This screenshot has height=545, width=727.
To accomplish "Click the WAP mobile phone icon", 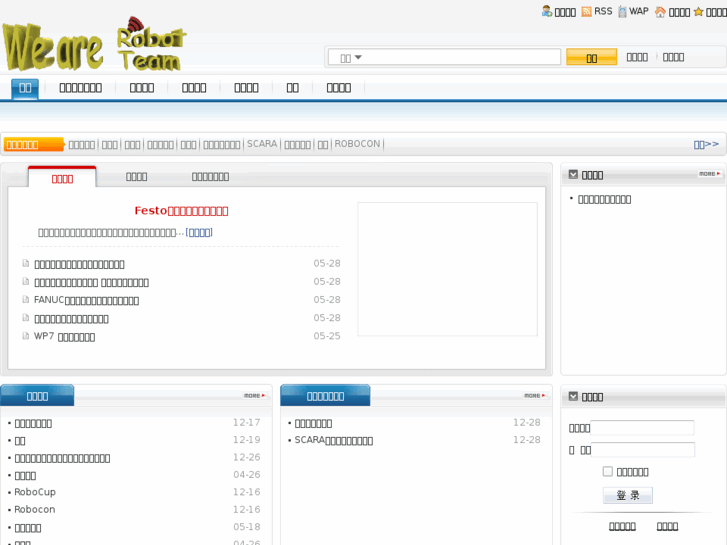I will pyautogui.click(x=622, y=12).
